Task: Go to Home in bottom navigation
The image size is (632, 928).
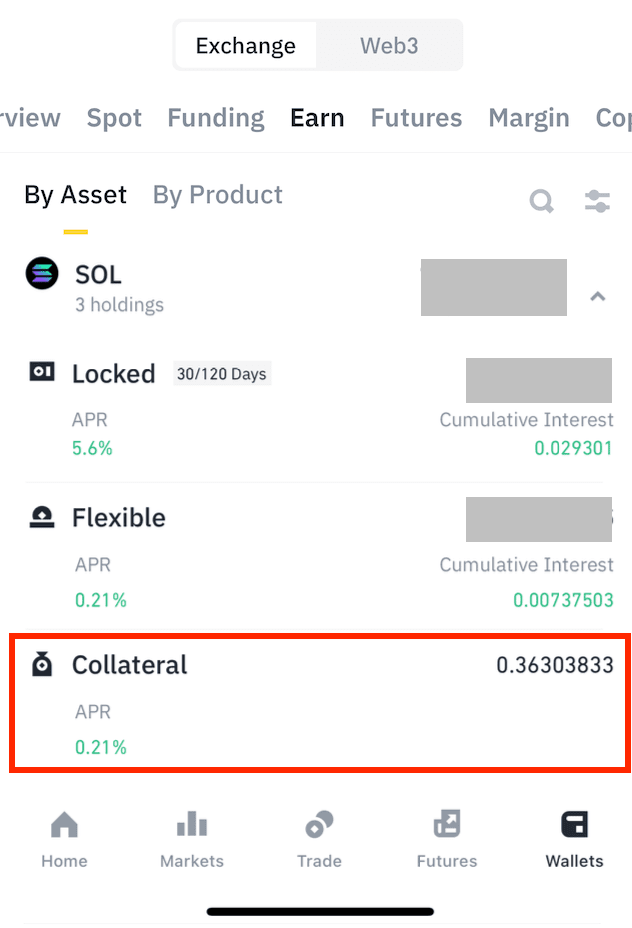Action: [64, 839]
